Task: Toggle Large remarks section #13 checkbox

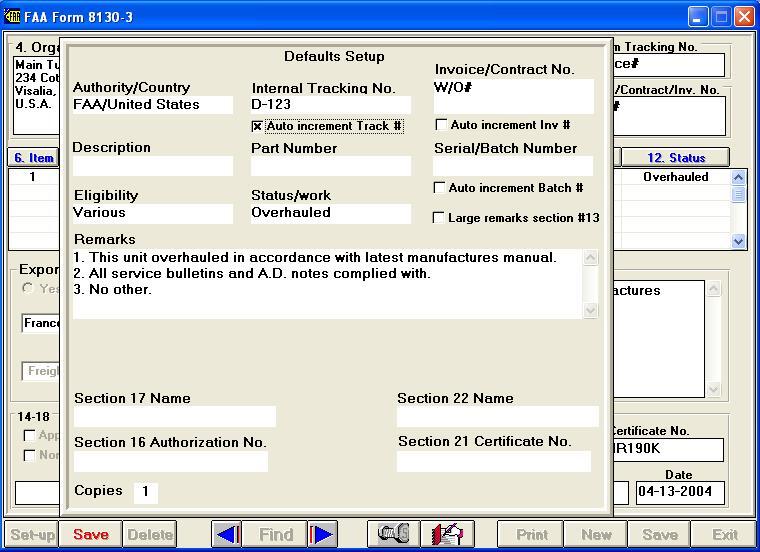Action: pos(438,218)
